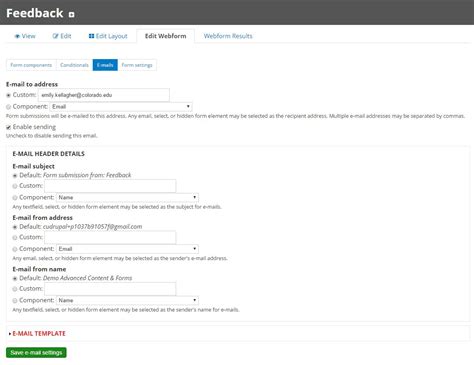The image size is (474, 365).
Task: Click the E-MAIL HEADER DETAILS heading
Action: 49,154
